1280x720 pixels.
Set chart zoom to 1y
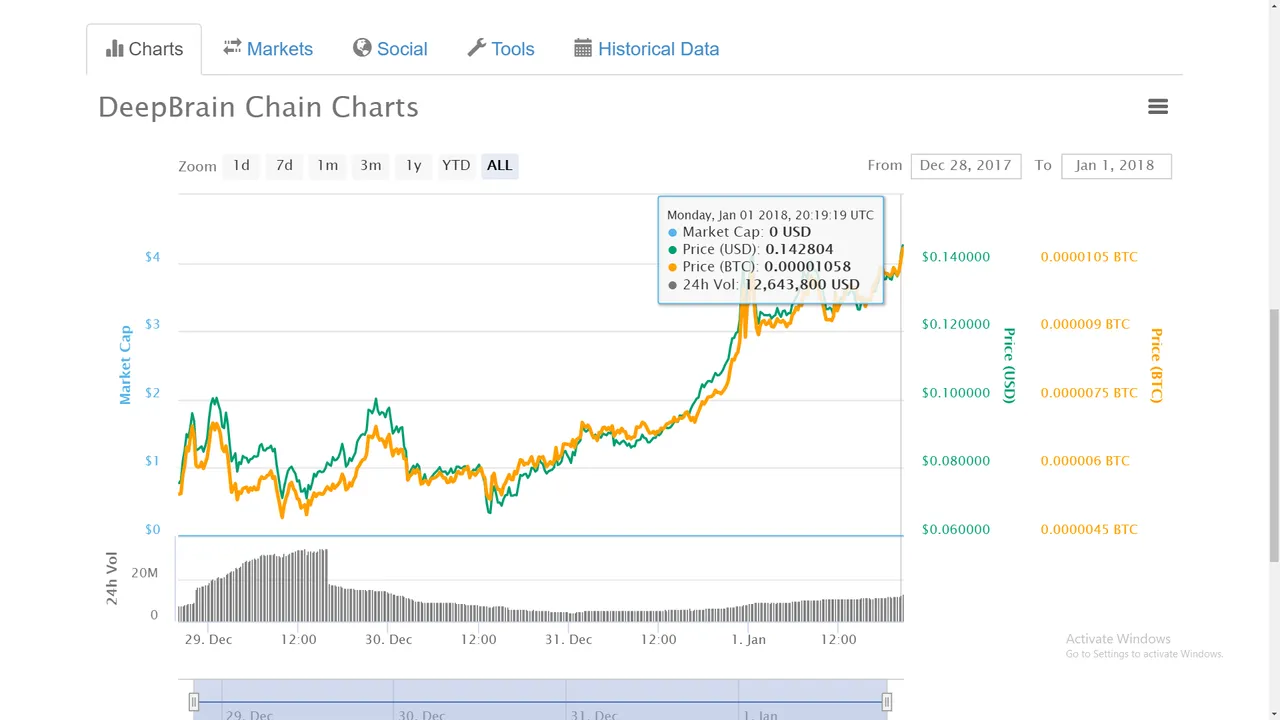point(414,166)
